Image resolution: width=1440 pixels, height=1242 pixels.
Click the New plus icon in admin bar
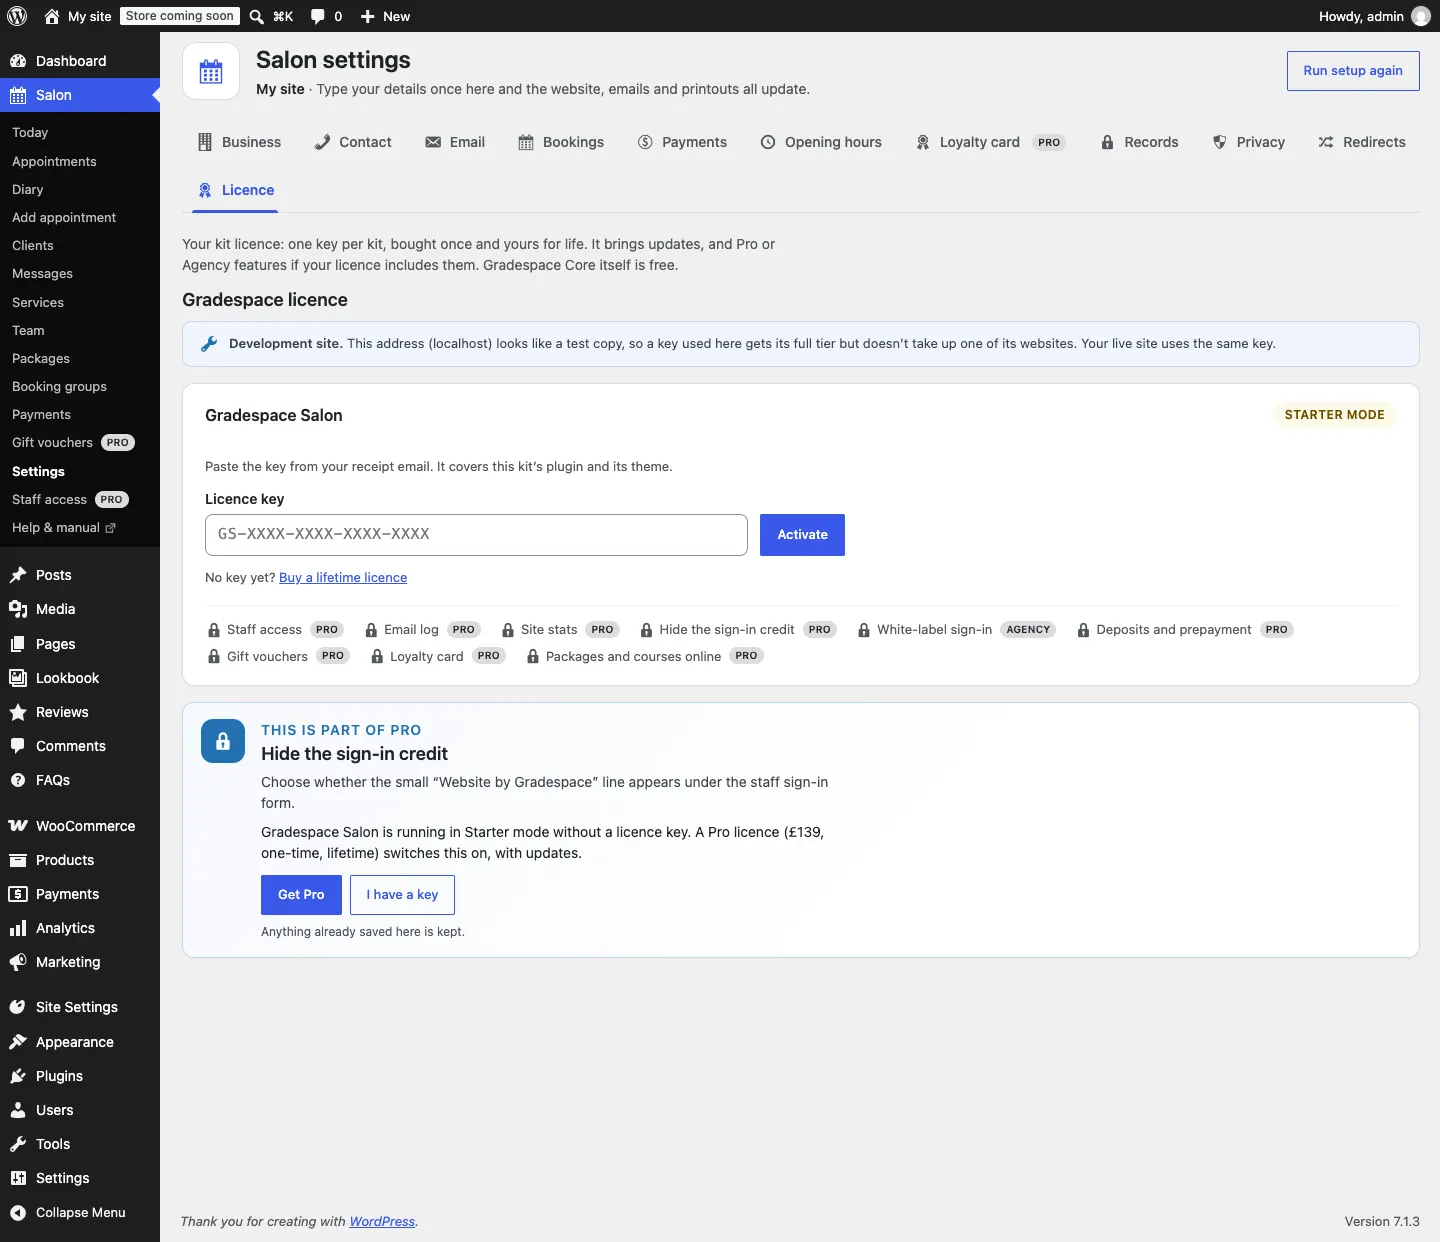point(368,16)
